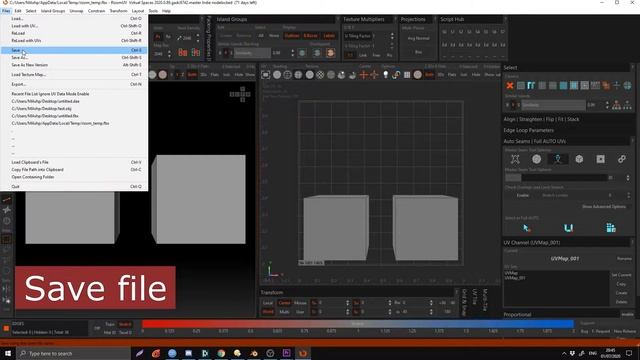
Task: Choose Save in the File menu
Action: [x=73, y=50]
